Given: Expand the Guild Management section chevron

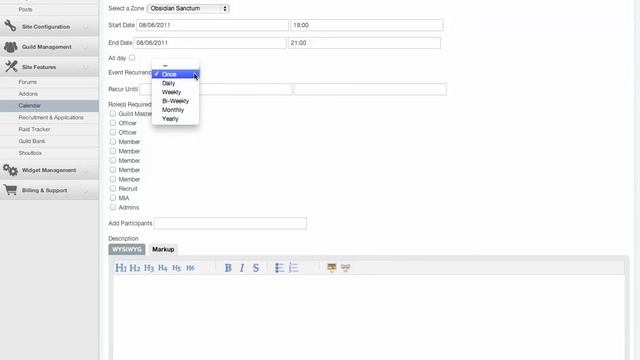Looking at the screenshot, I should (86, 47).
